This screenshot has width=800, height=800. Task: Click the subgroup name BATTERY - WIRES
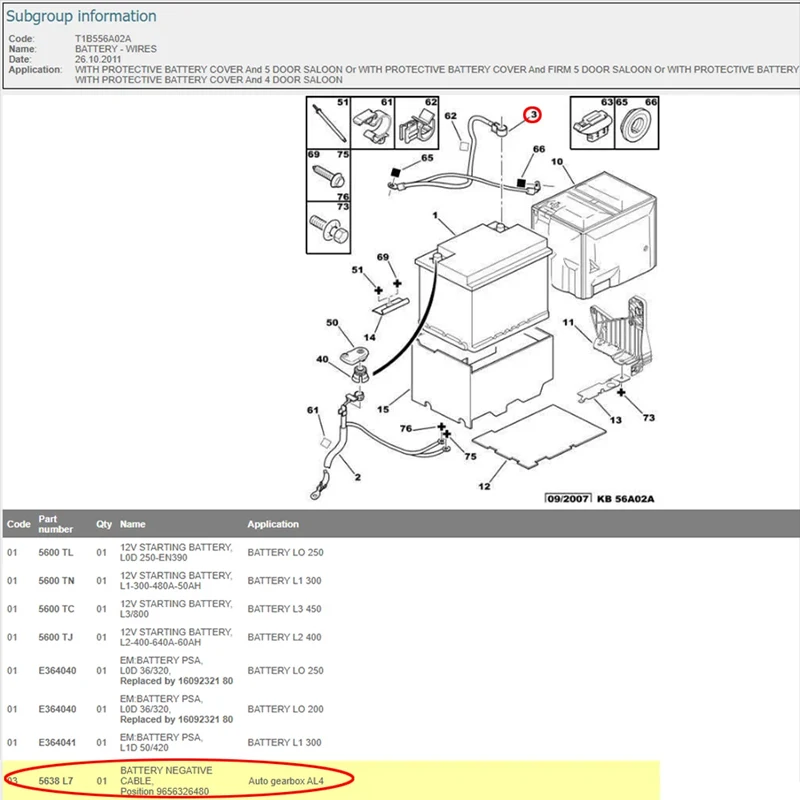click(x=116, y=49)
